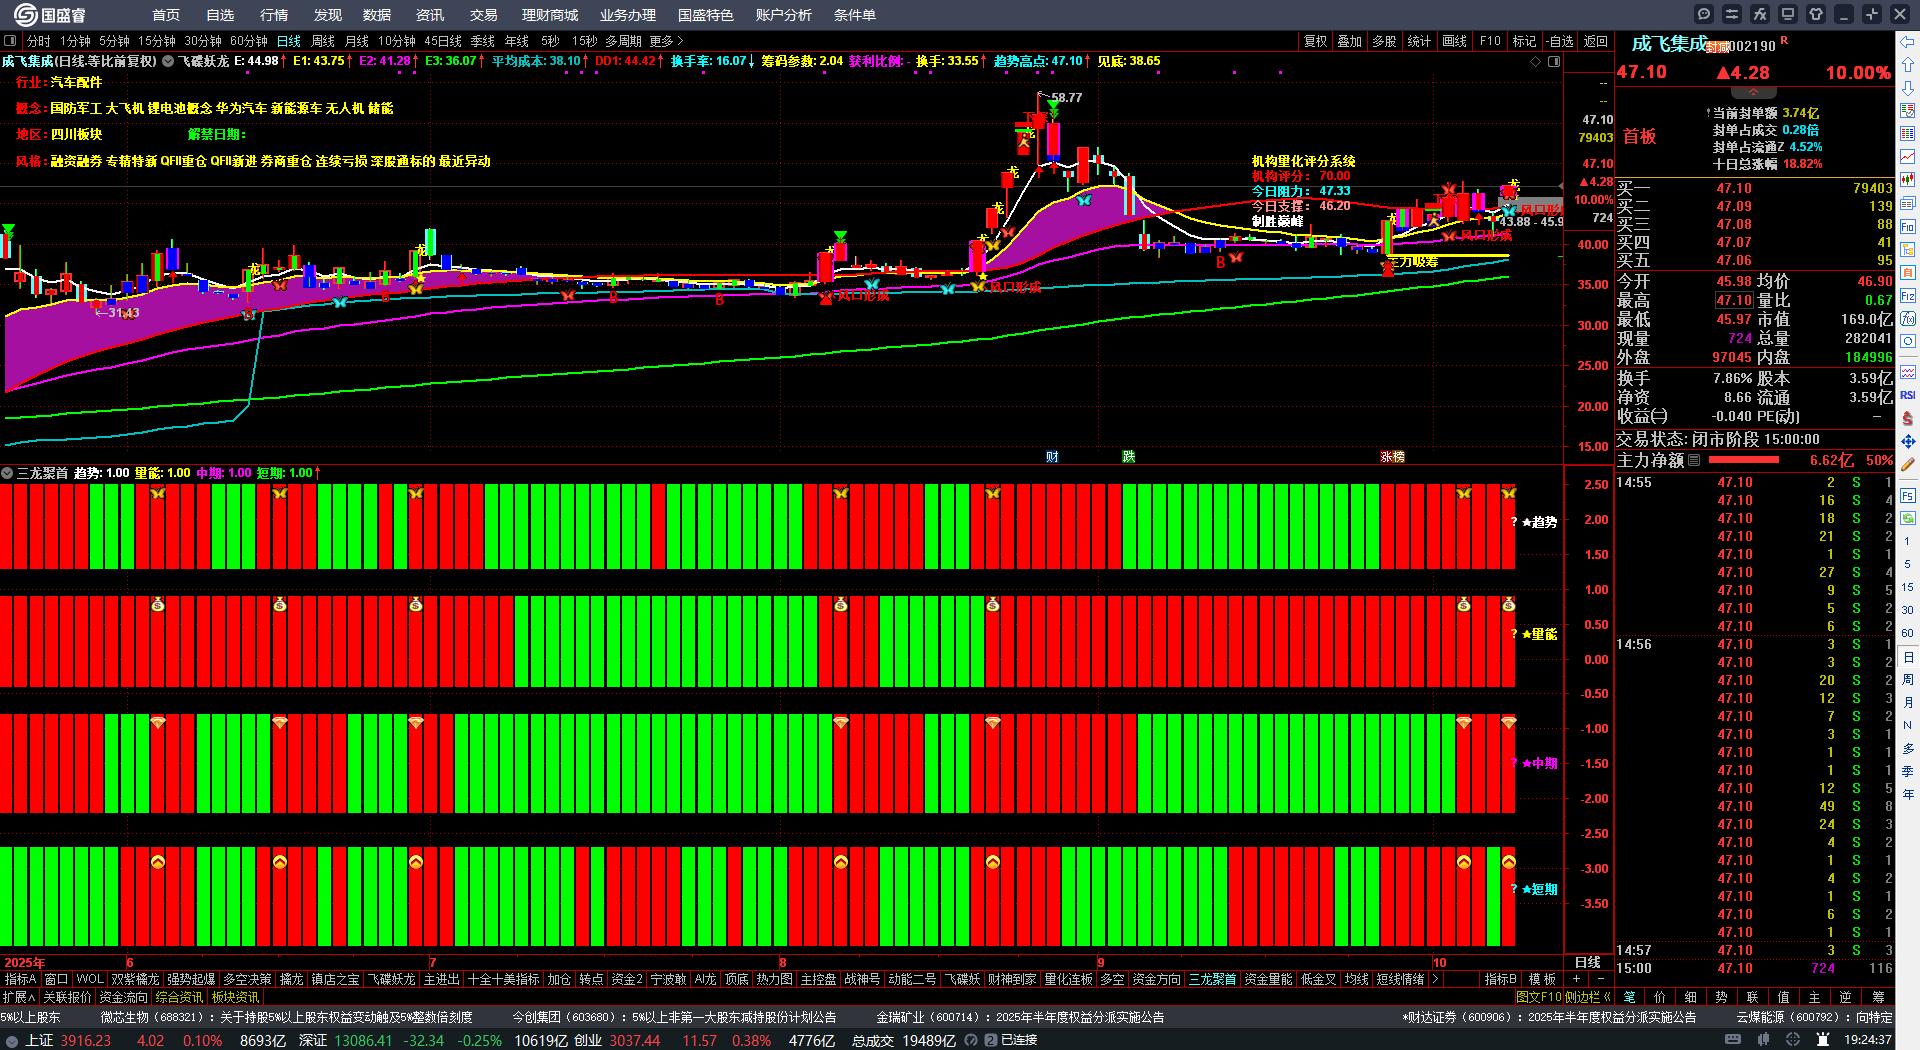Screen dimensions: 1920x1050
Task: Open the quote list table icon in sidebar
Action: coord(1908,134)
